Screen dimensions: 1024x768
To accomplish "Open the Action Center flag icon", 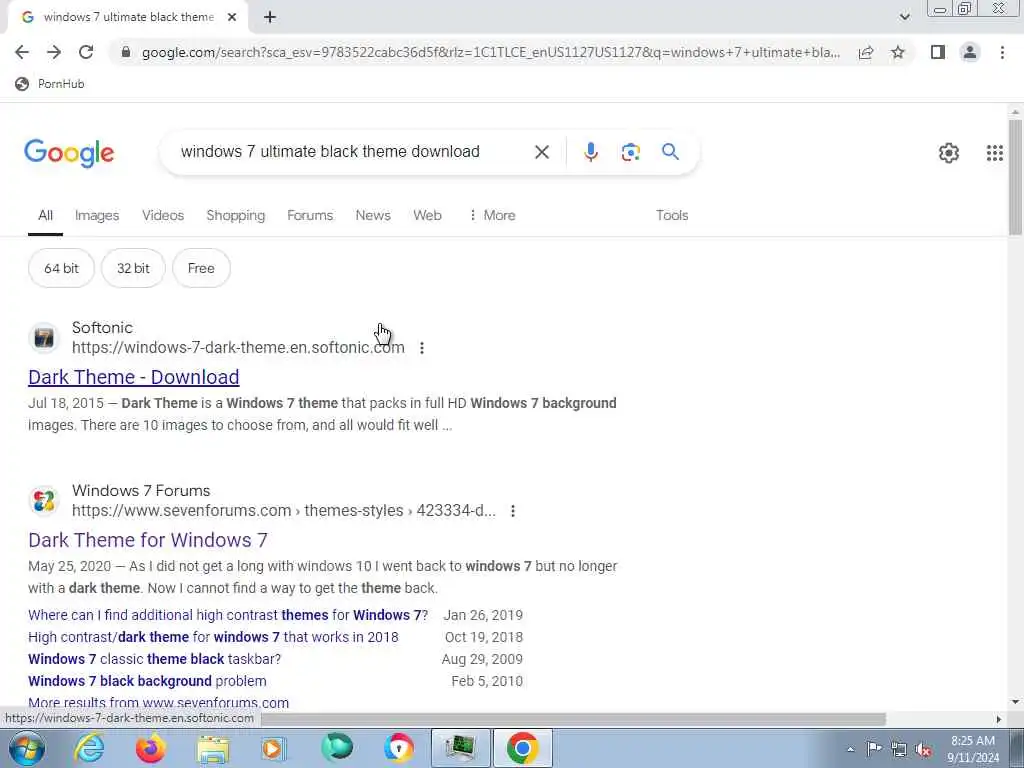I will (874, 750).
